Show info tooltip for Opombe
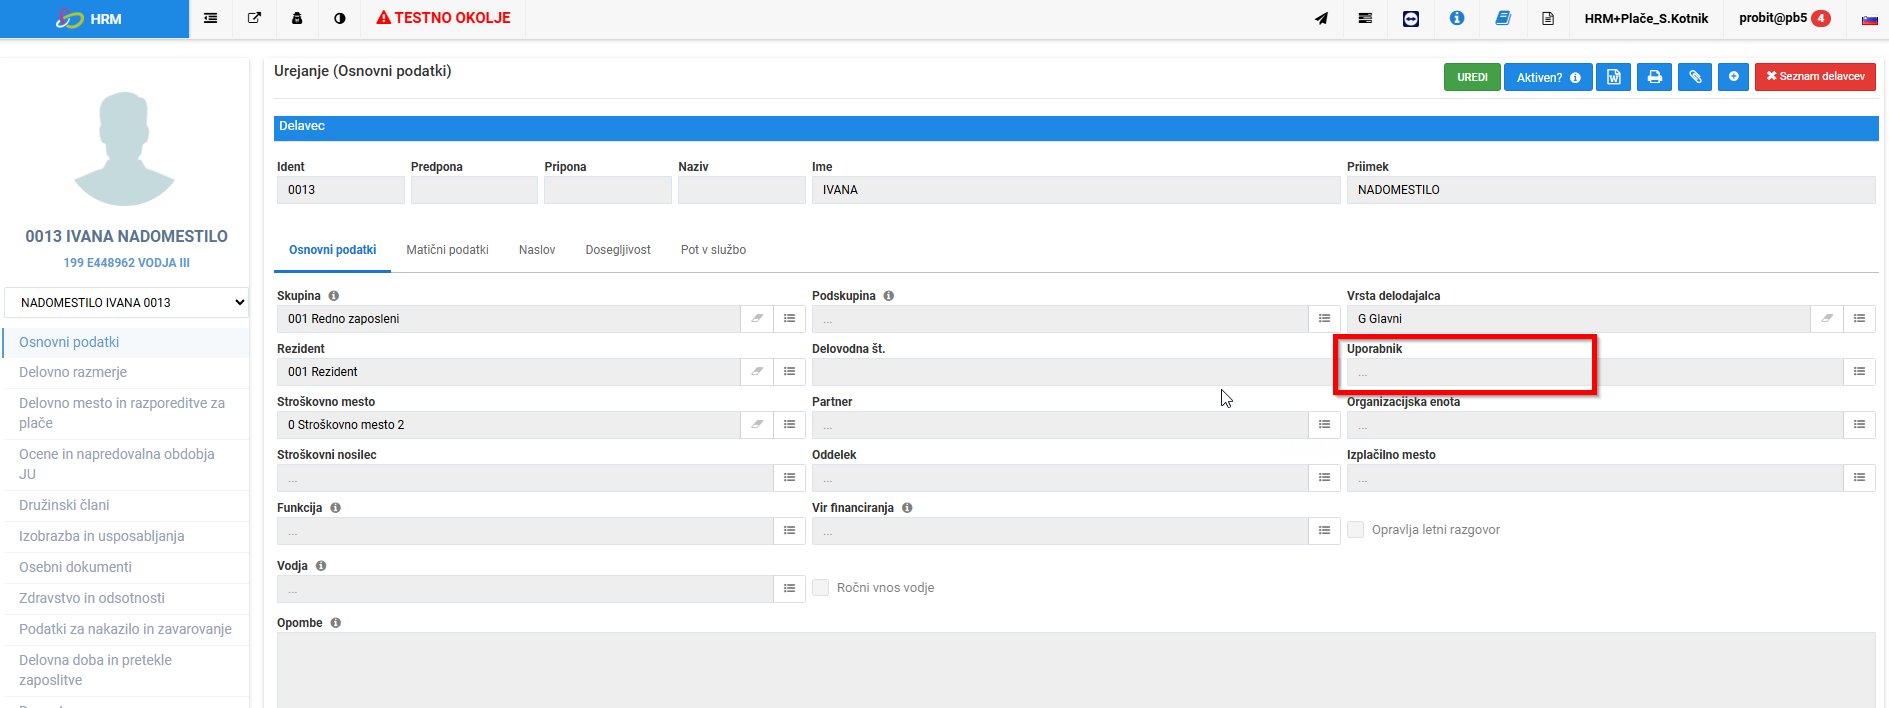Viewport: 1889px width, 708px height. [335, 623]
